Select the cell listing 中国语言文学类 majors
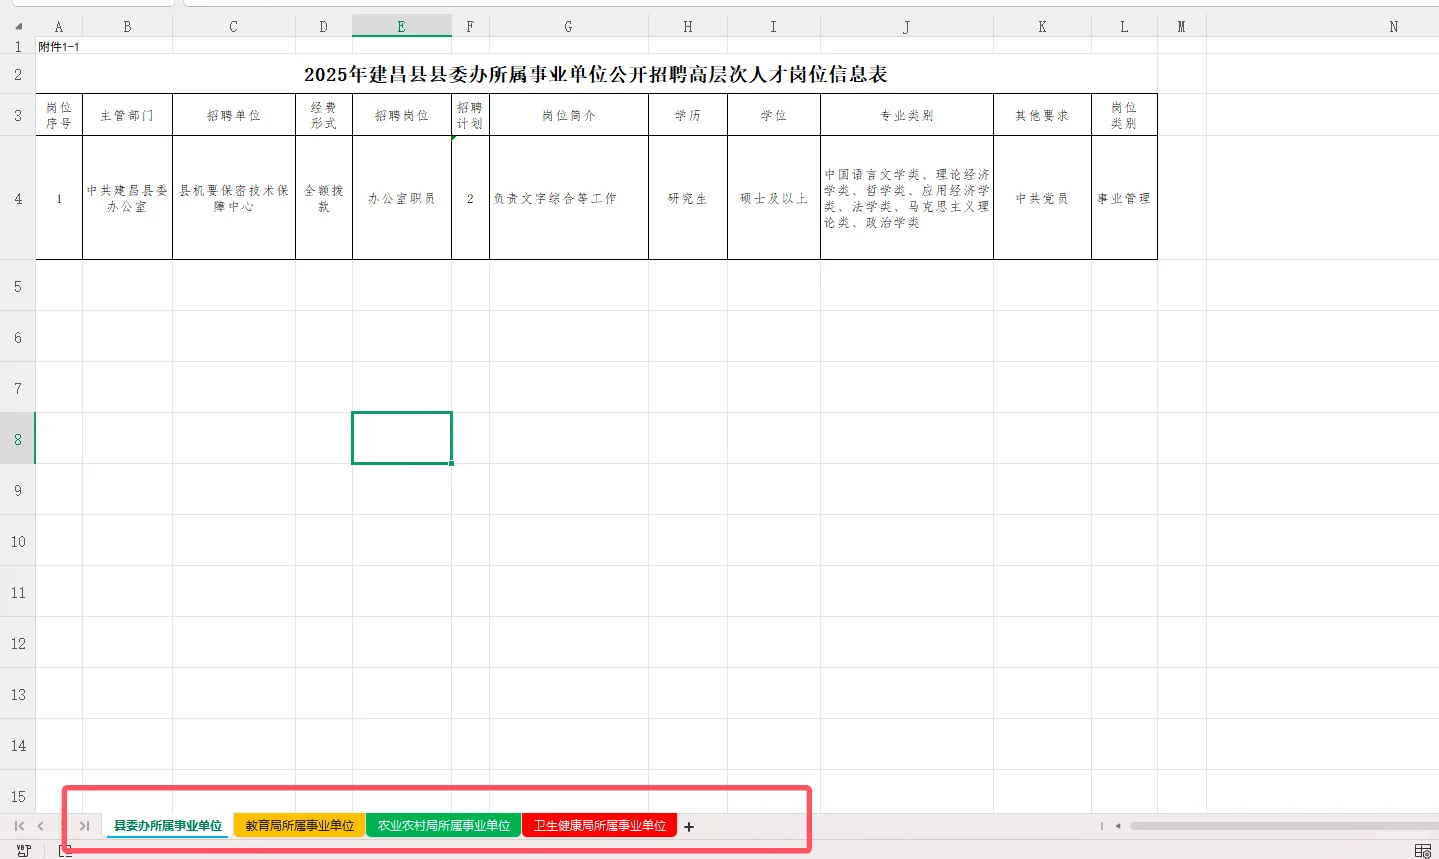This screenshot has height=859, width=1439. tap(907, 198)
